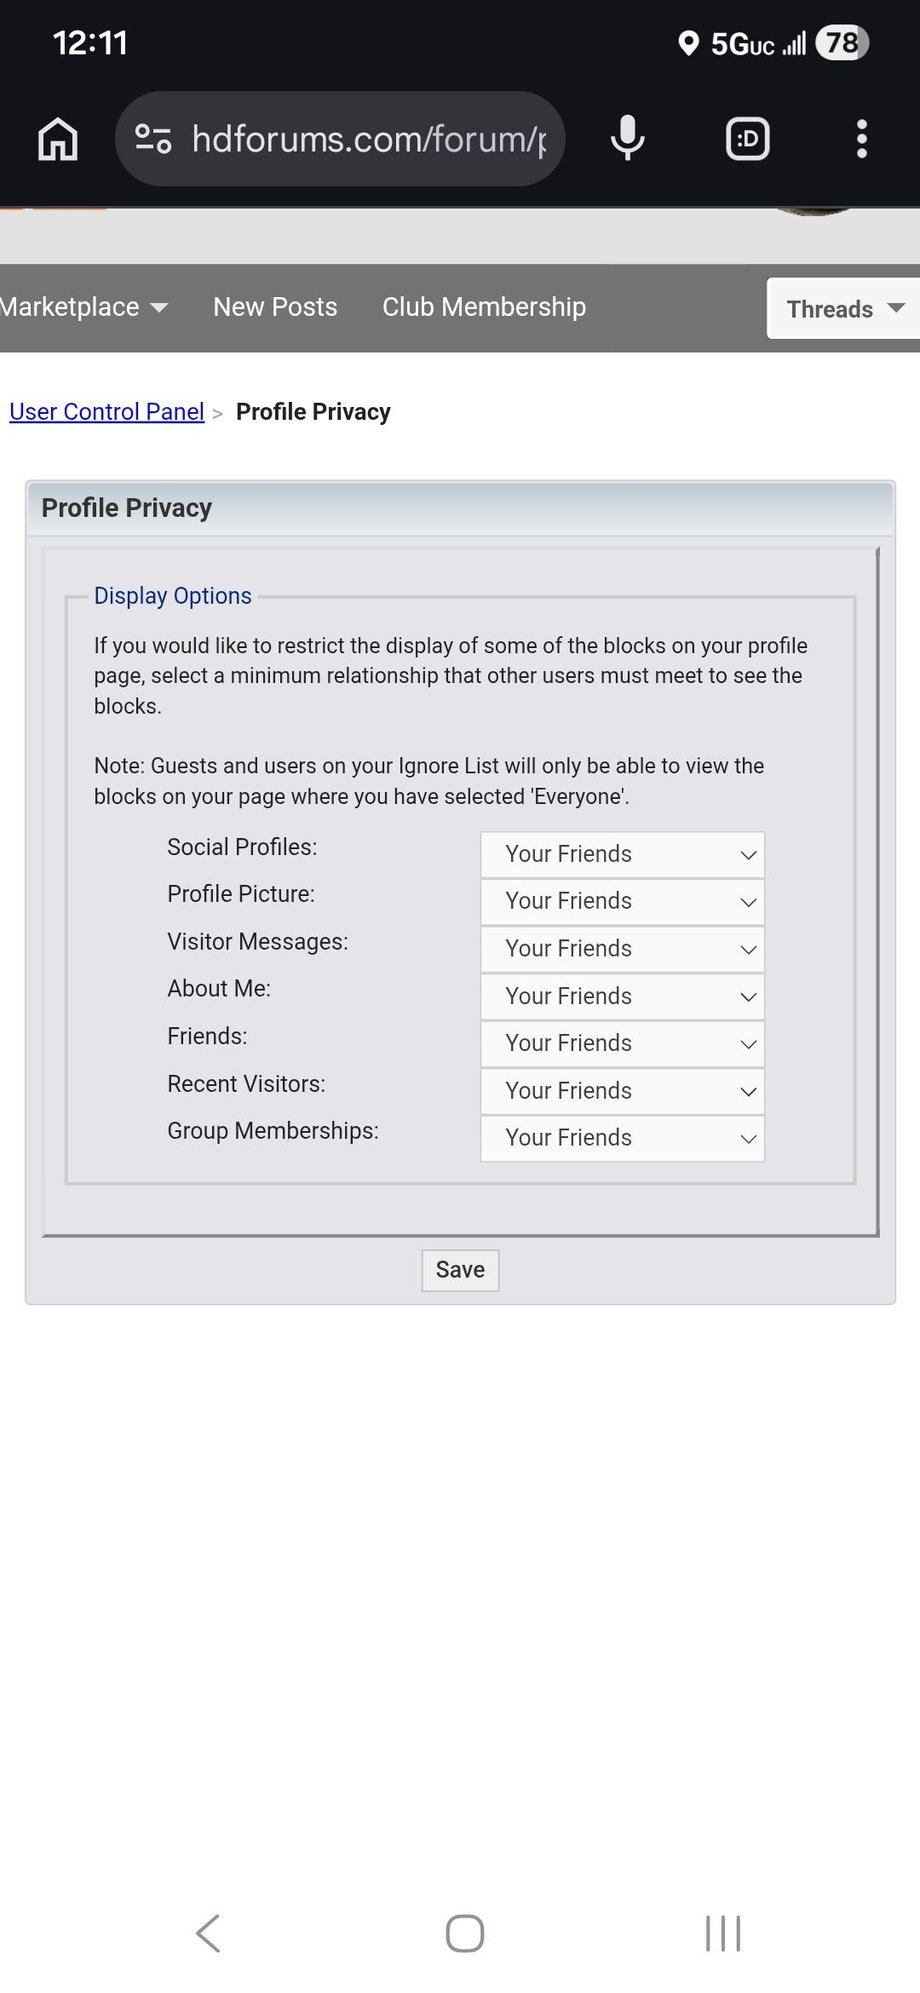
Task: Tap the site settings icon in address bar
Action: click(153, 139)
